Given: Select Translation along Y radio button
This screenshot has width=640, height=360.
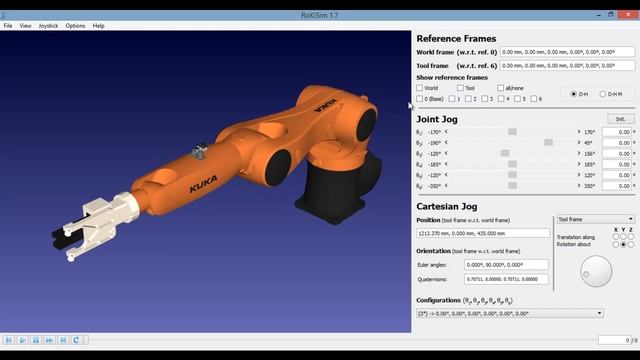Looking at the screenshot, I should click(623, 237).
